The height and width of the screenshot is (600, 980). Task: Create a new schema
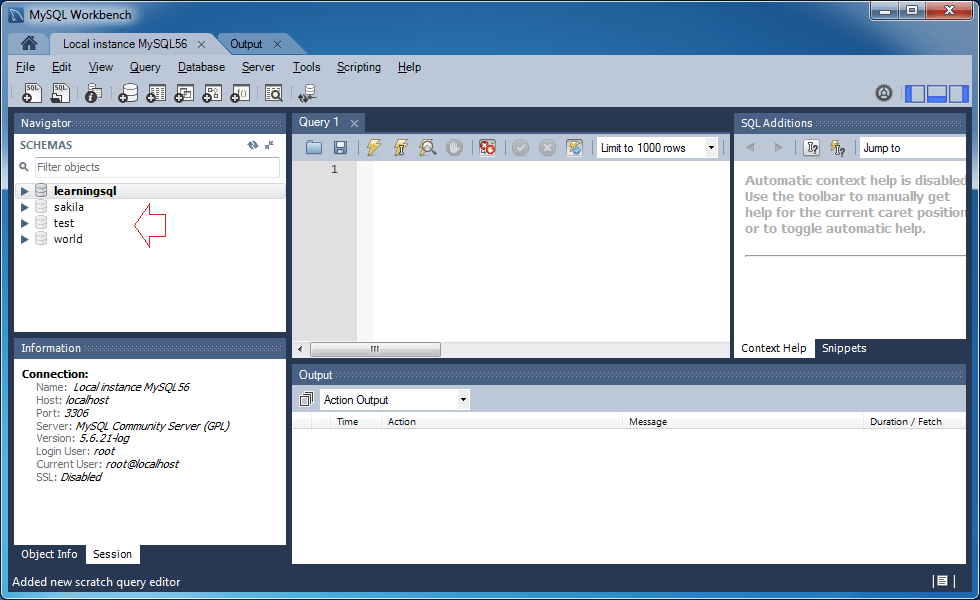pyautogui.click(x=128, y=93)
